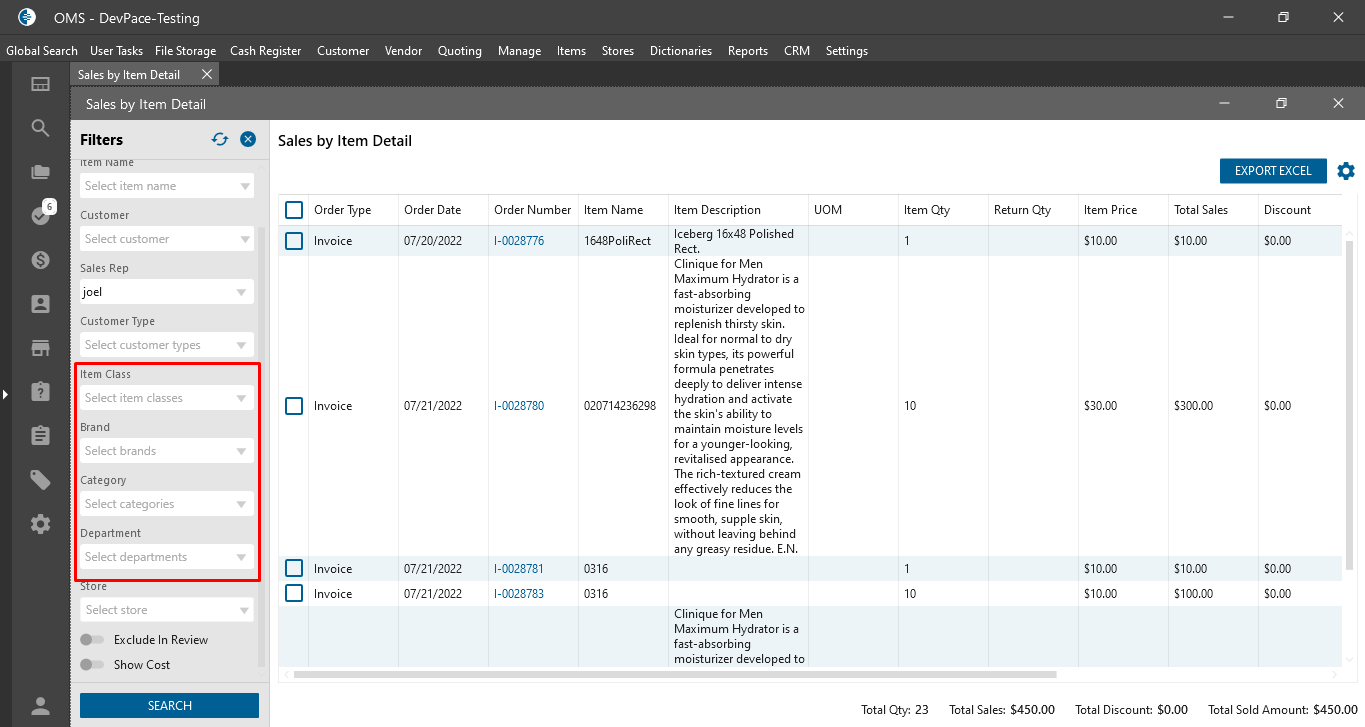
Task: Refresh the filters with the reload icon
Action: (220, 140)
